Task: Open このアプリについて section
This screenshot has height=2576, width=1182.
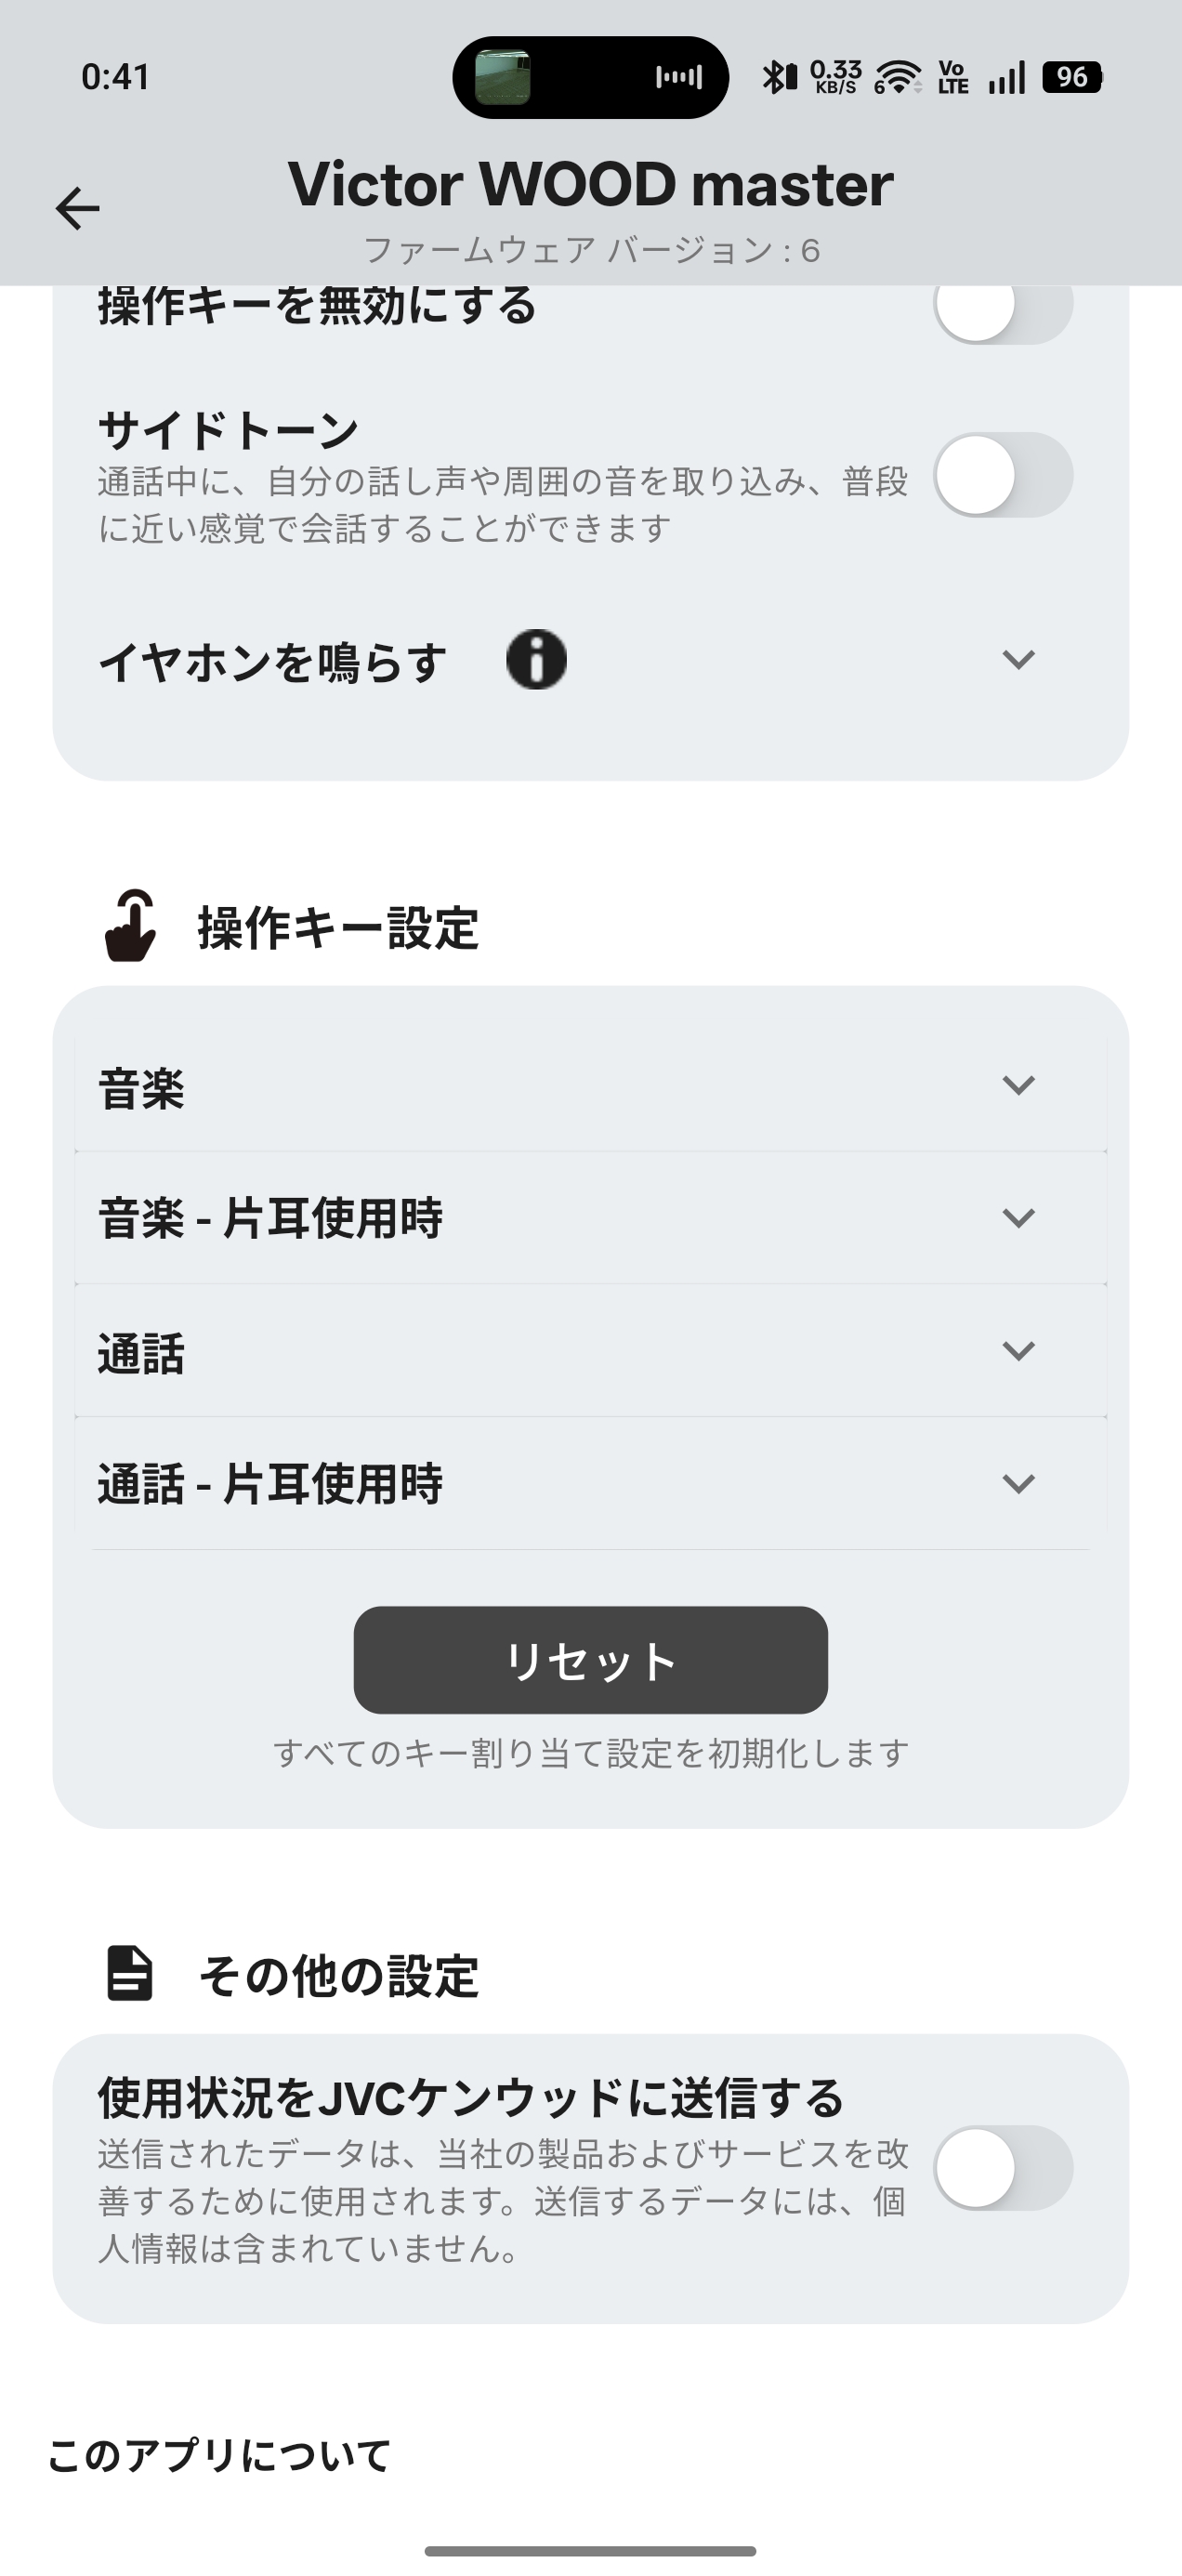Action: [x=220, y=2456]
